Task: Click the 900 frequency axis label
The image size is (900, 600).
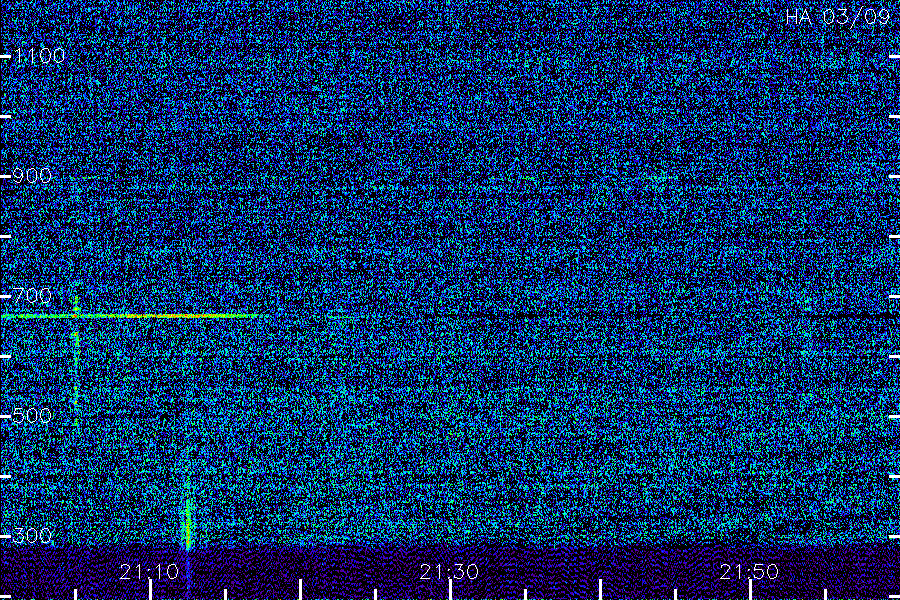Action: 32,176
